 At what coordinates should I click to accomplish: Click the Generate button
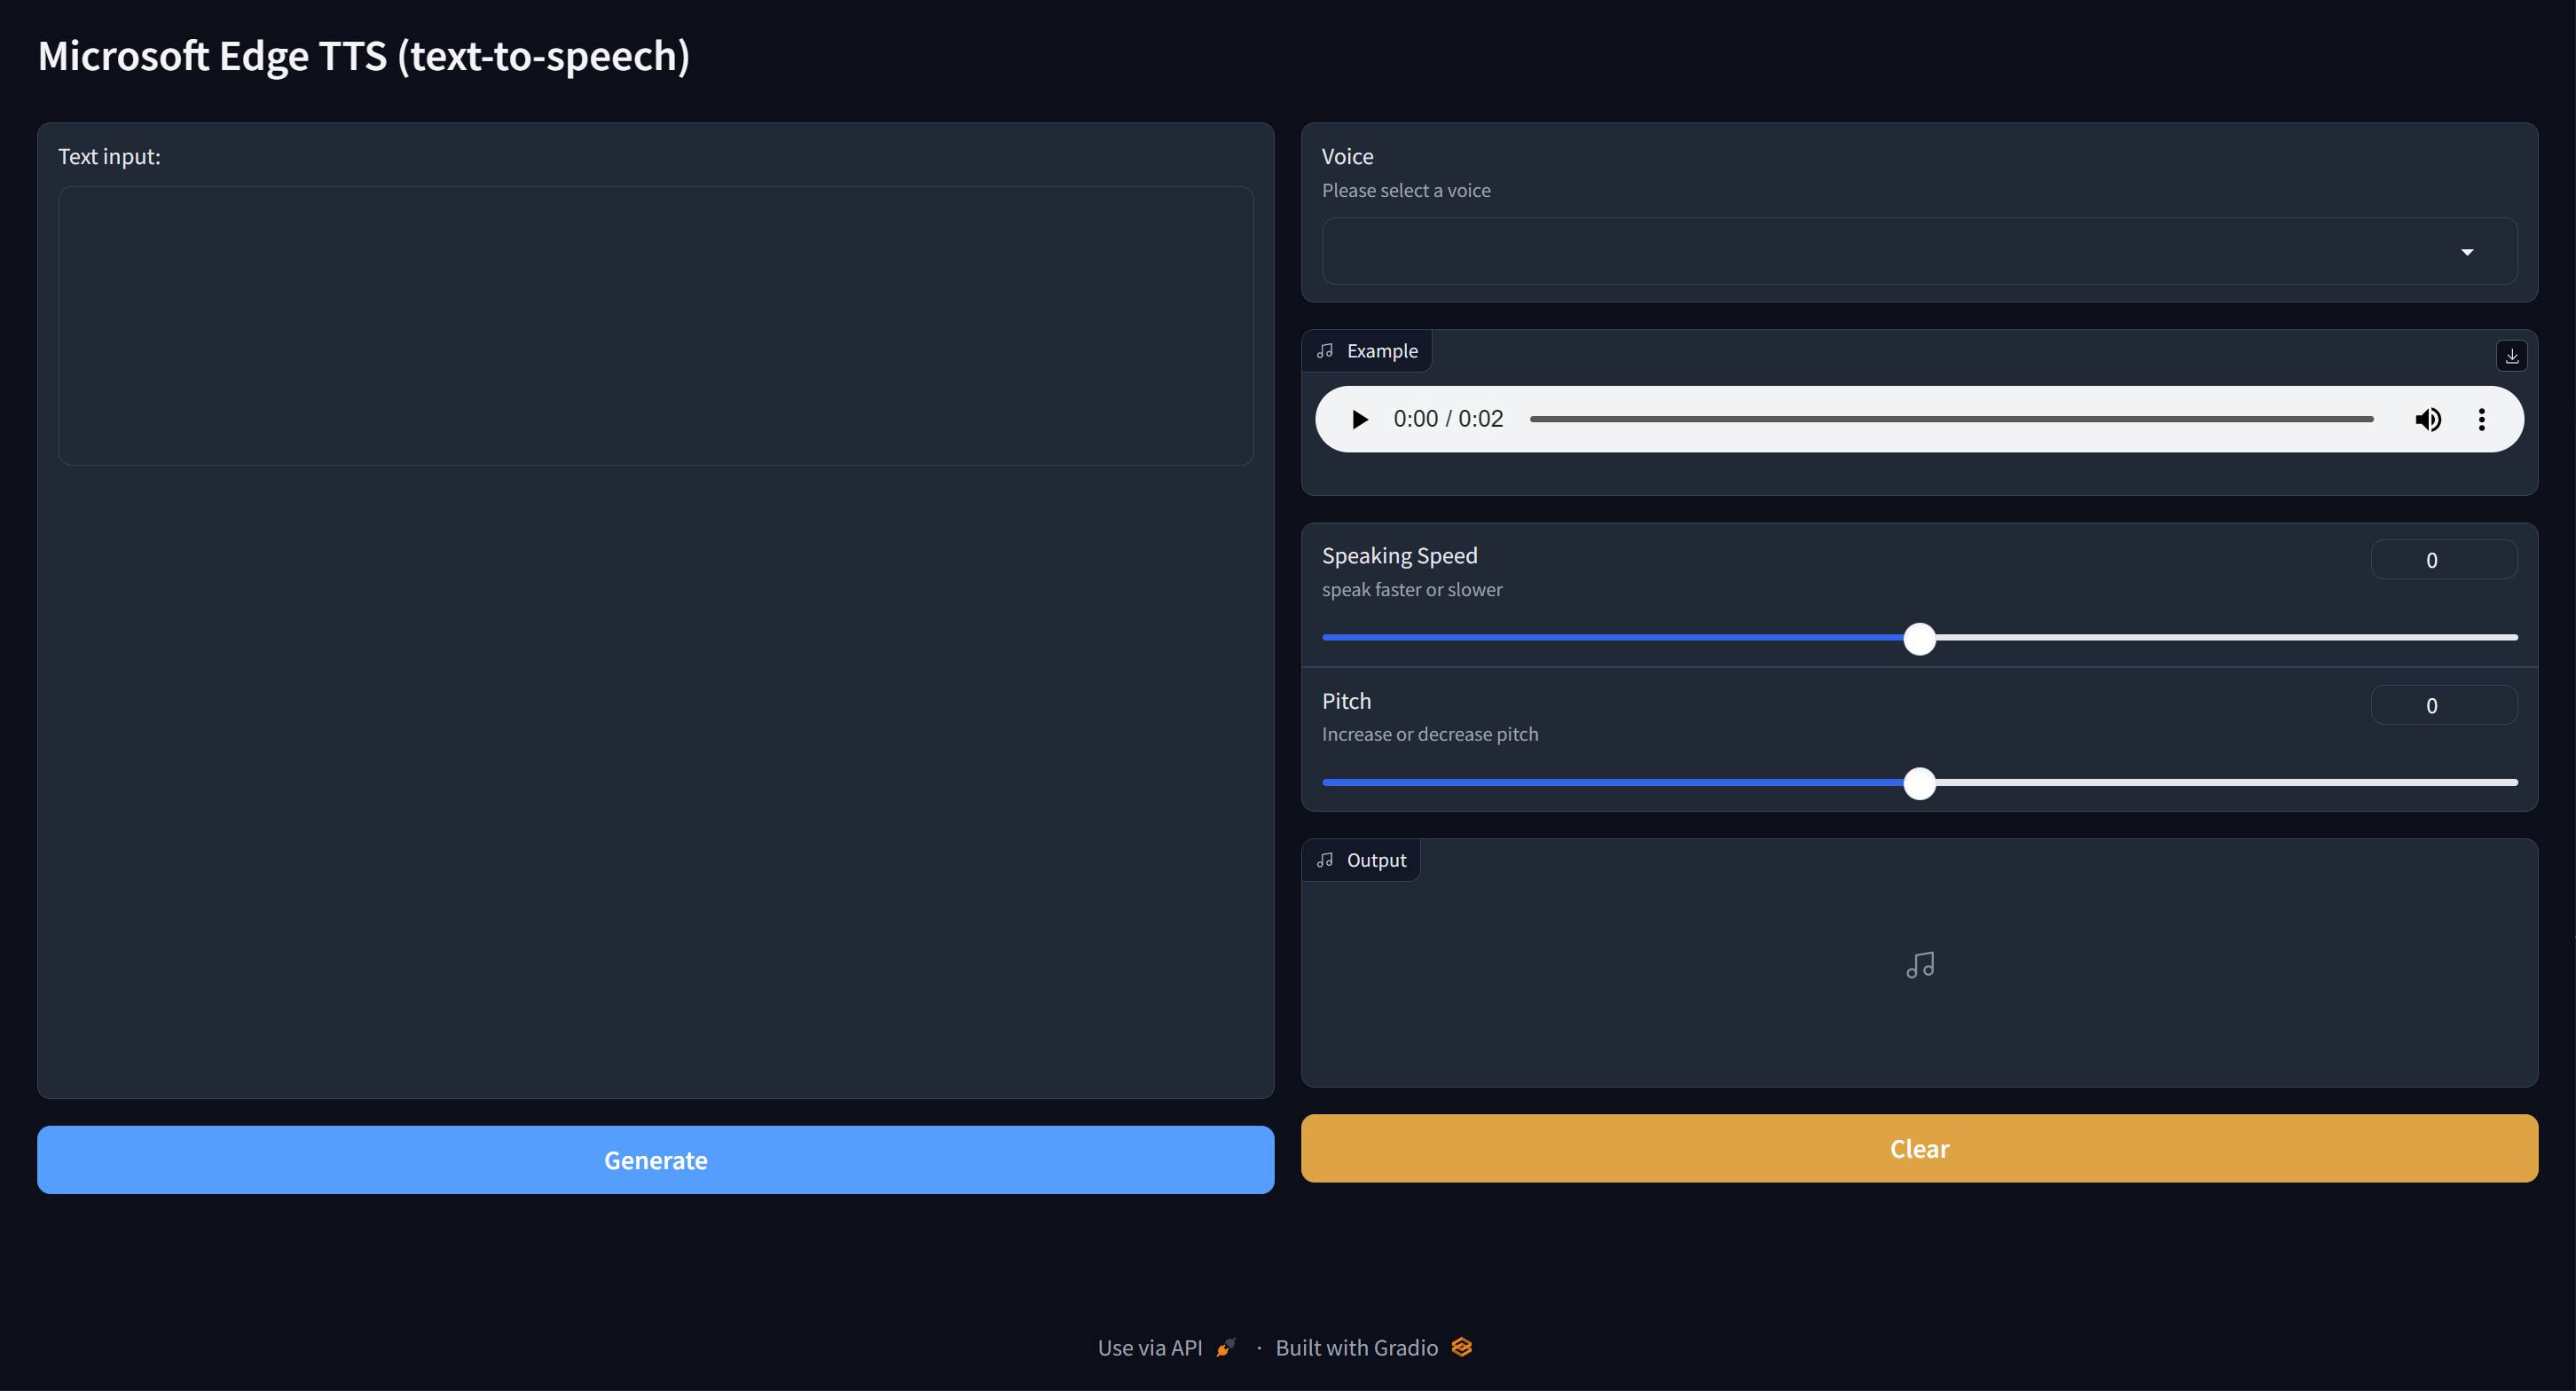pyautogui.click(x=655, y=1160)
